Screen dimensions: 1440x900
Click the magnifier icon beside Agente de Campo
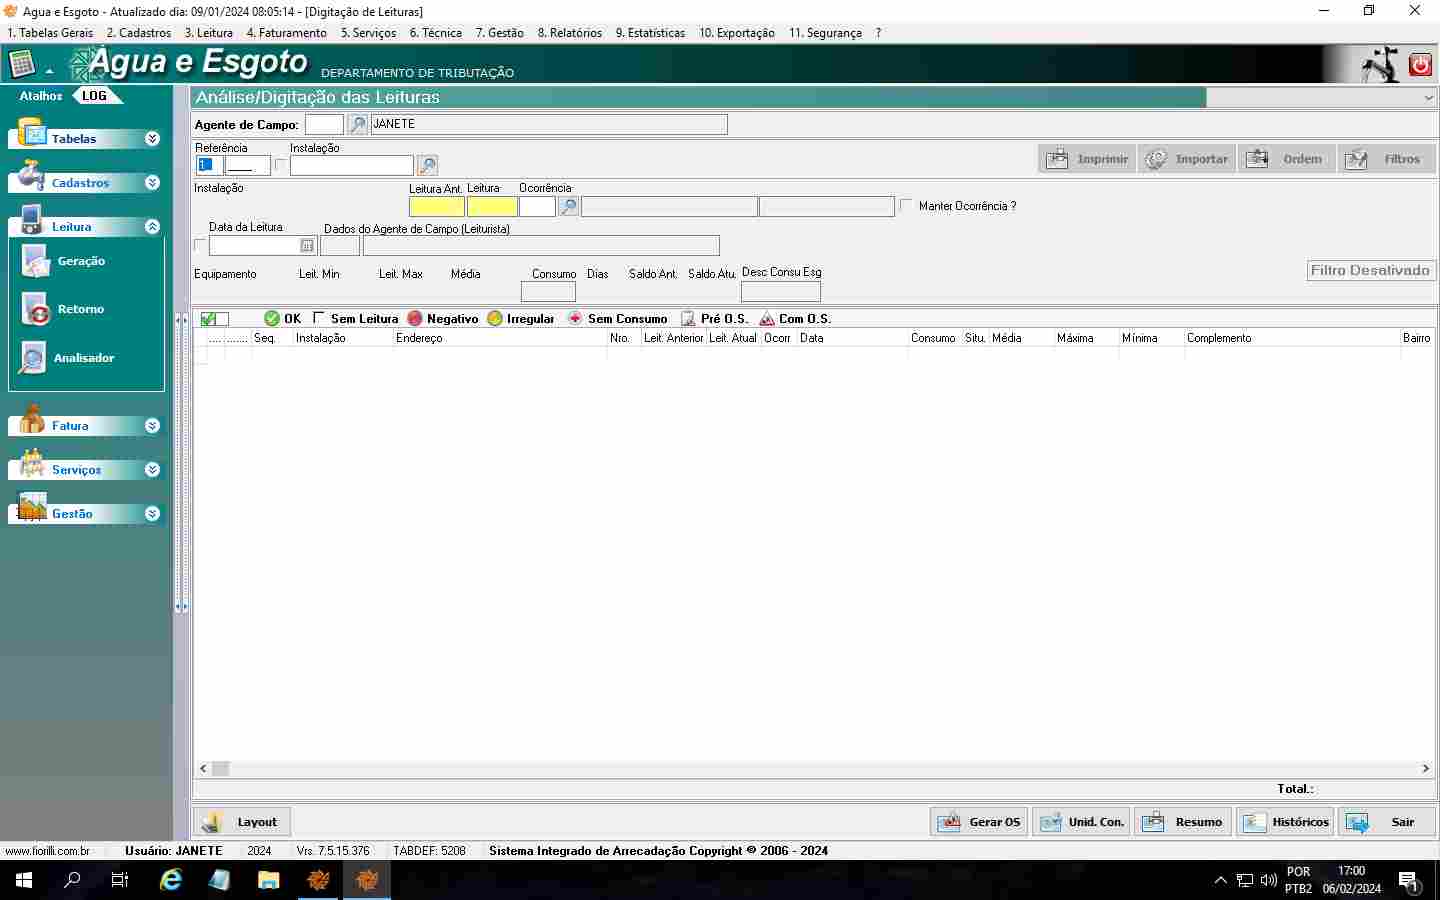click(x=357, y=125)
